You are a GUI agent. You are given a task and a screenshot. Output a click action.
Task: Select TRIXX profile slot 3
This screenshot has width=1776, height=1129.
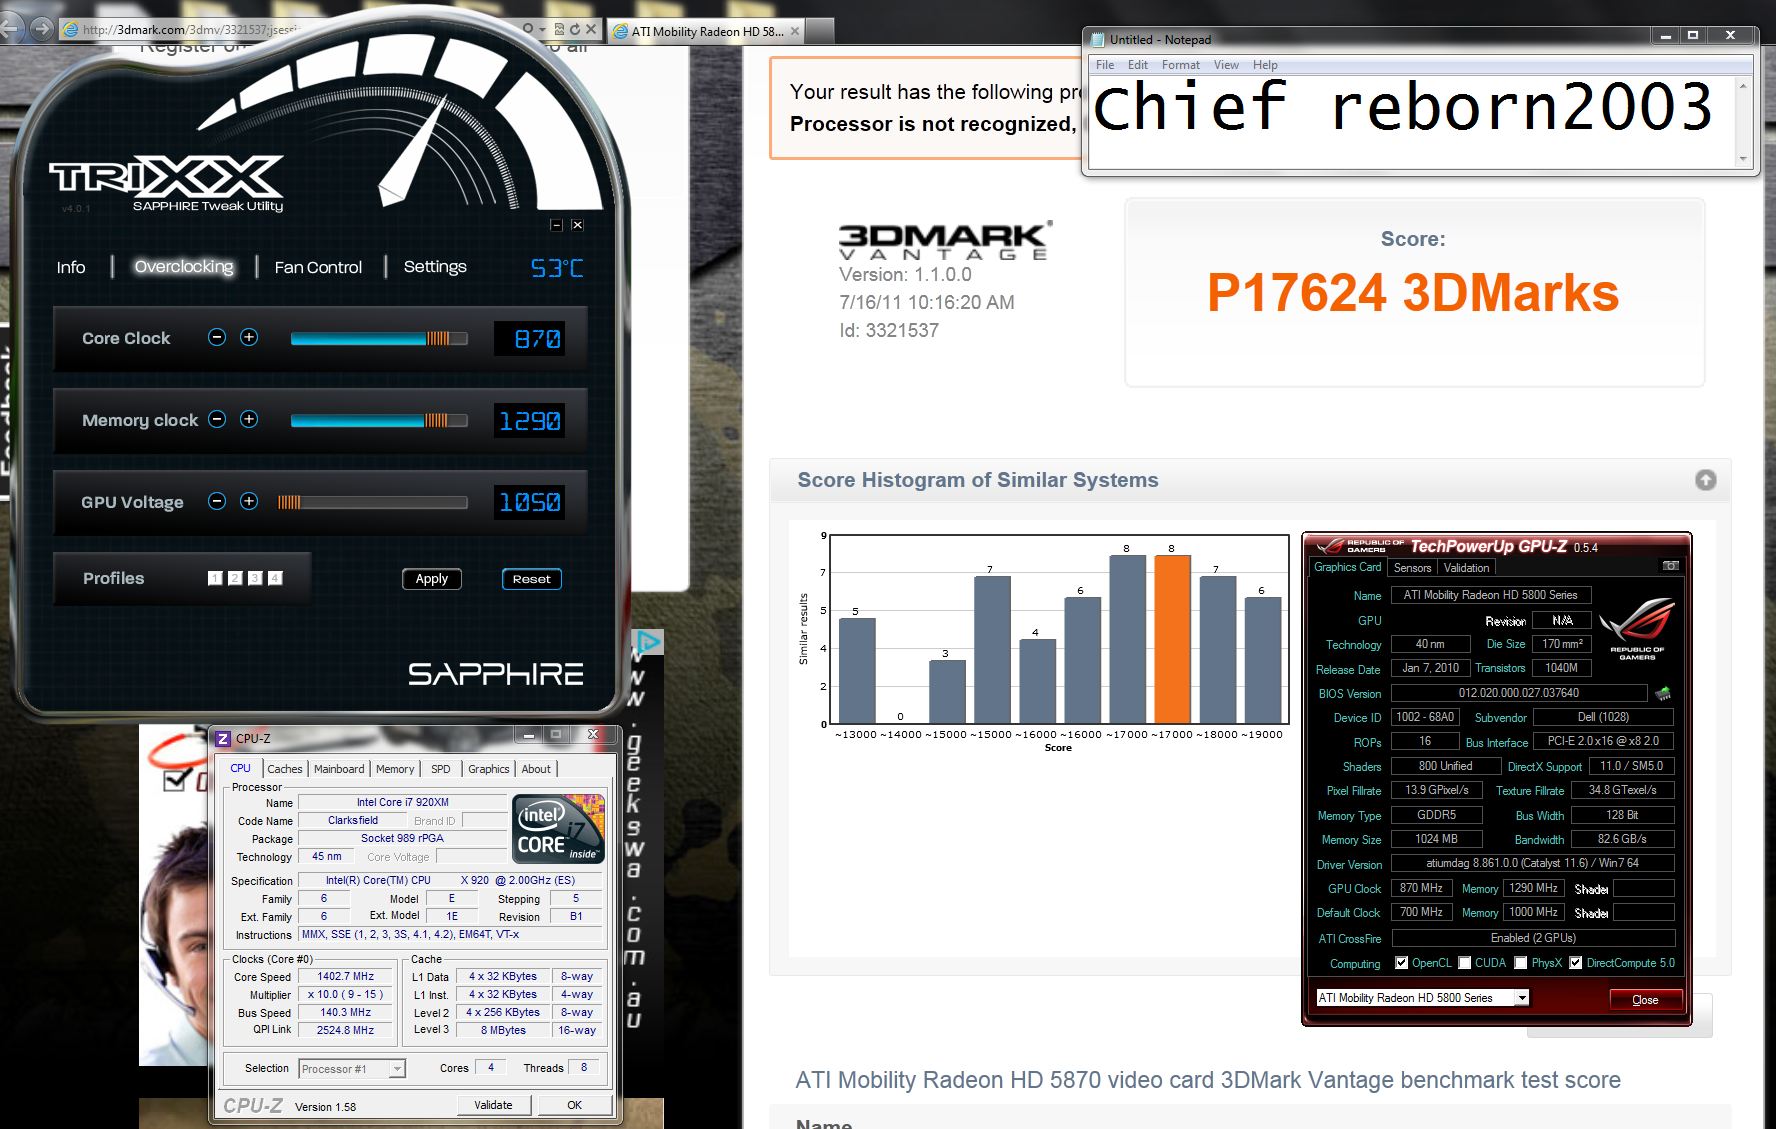click(x=255, y=578)
